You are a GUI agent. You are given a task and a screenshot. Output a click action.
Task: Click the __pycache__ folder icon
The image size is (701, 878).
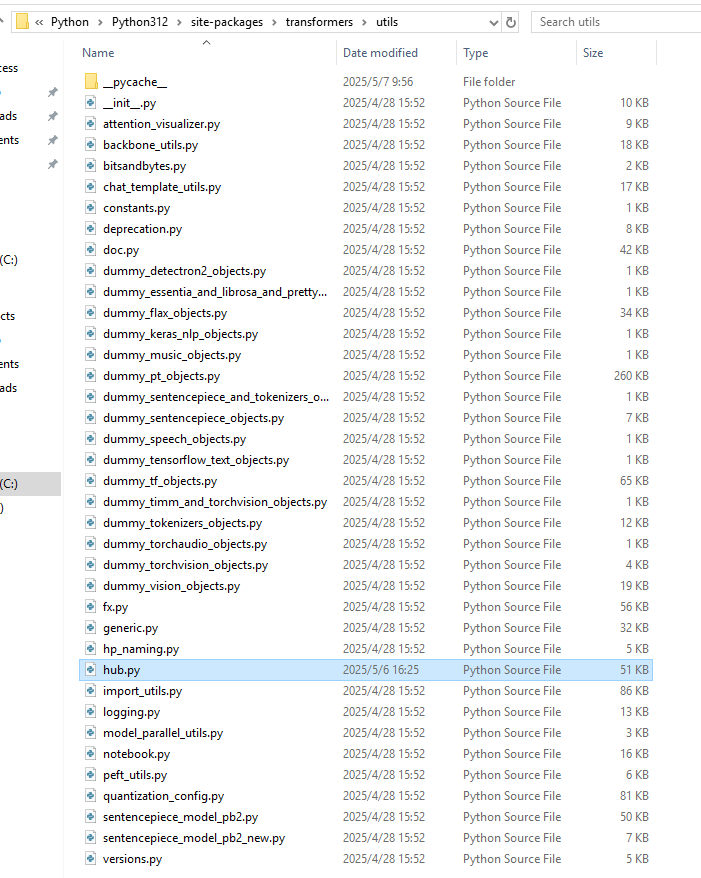[91, 82]
